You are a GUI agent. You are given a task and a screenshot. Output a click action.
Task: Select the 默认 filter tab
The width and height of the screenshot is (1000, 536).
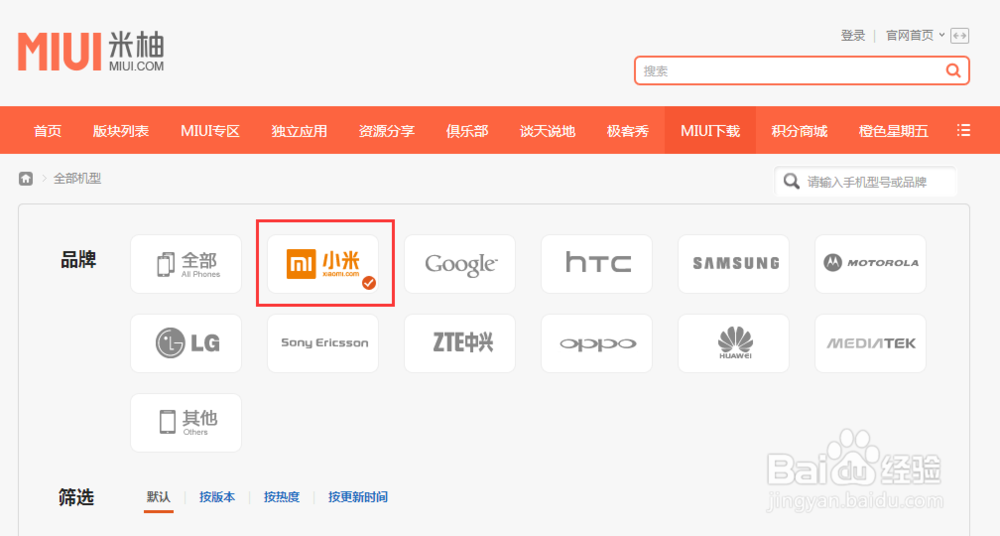tap(158, 496)
